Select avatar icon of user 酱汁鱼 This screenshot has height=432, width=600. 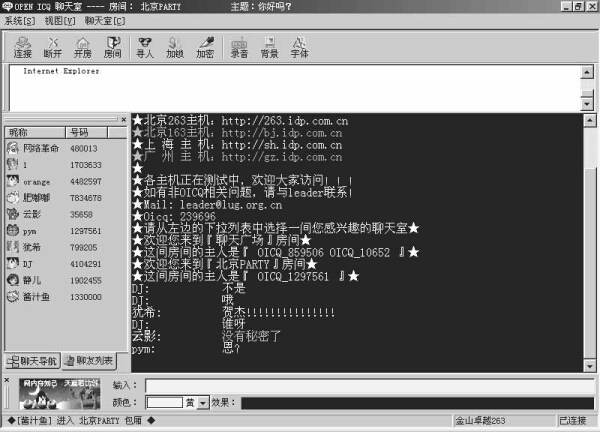[13, 296]
